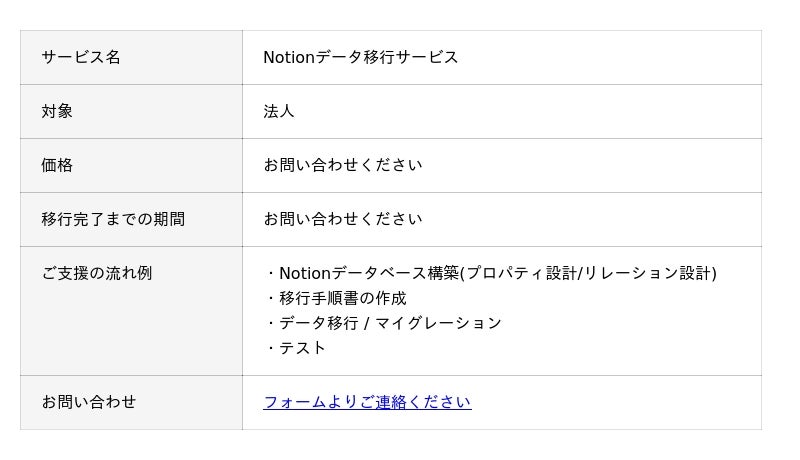Image resolution: width=800 pixels, height=460 pixels.
Task: Click the Notionデータ移行サービス text
Action: [361, 57]
